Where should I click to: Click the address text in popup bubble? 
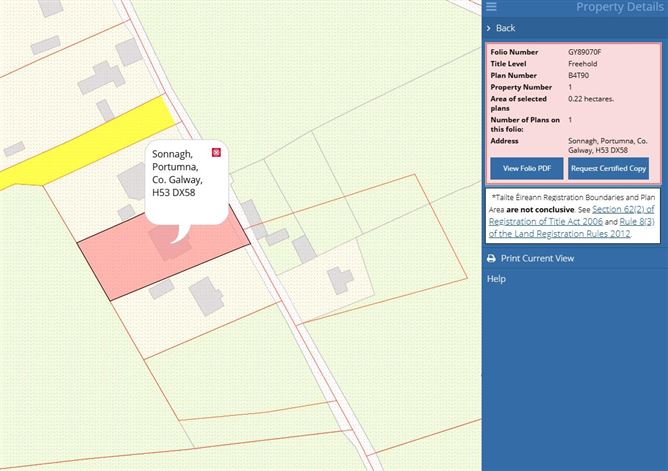(177, 173)
